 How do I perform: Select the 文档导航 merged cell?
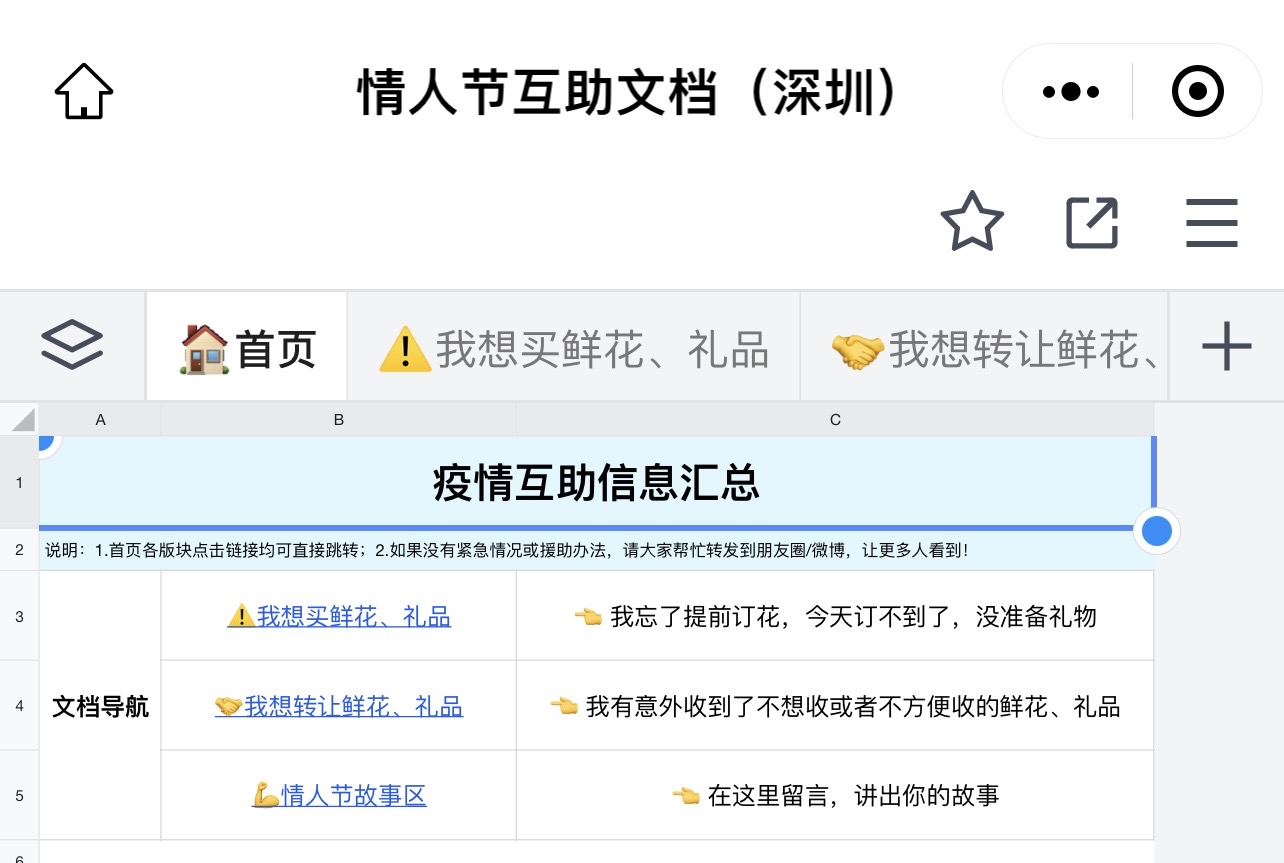click(100, 707)
